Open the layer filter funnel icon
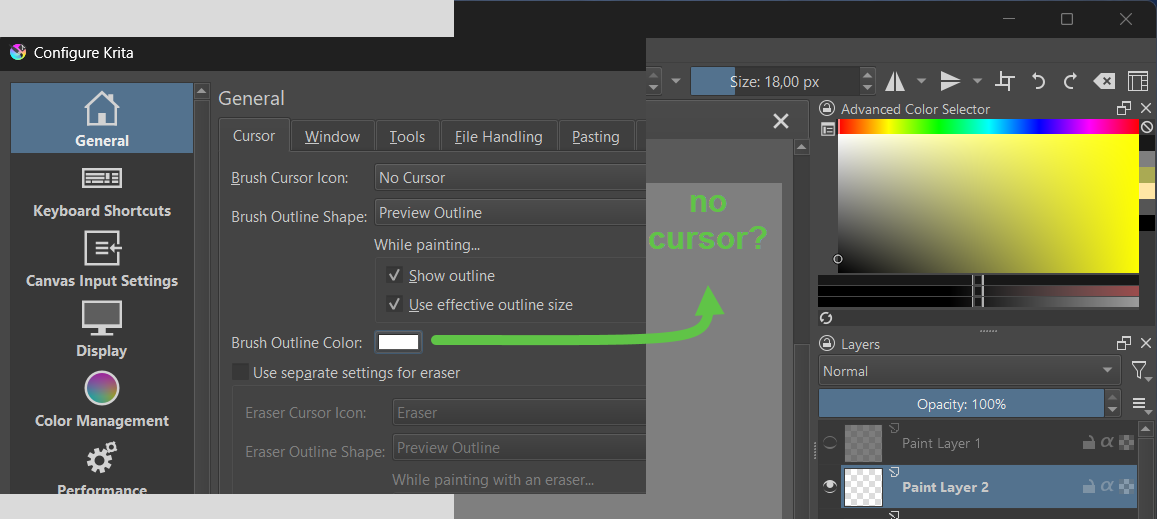This screenshot has height=519, width=1157. pos(1139,371)
